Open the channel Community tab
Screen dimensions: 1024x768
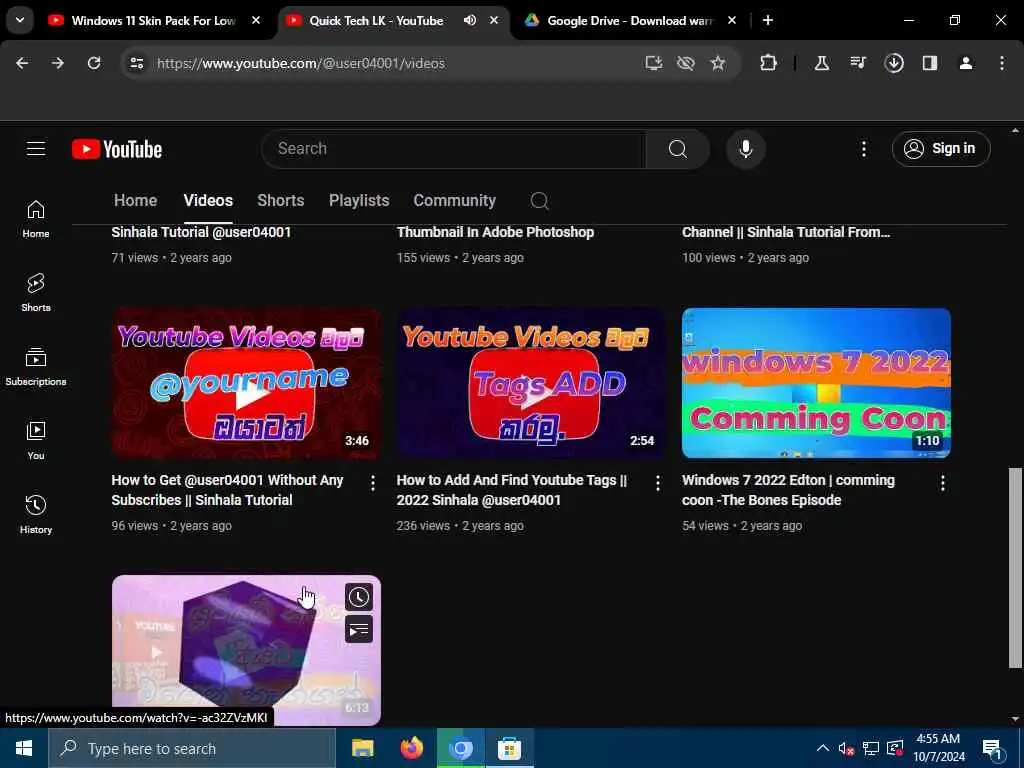(x=455, y=200)
